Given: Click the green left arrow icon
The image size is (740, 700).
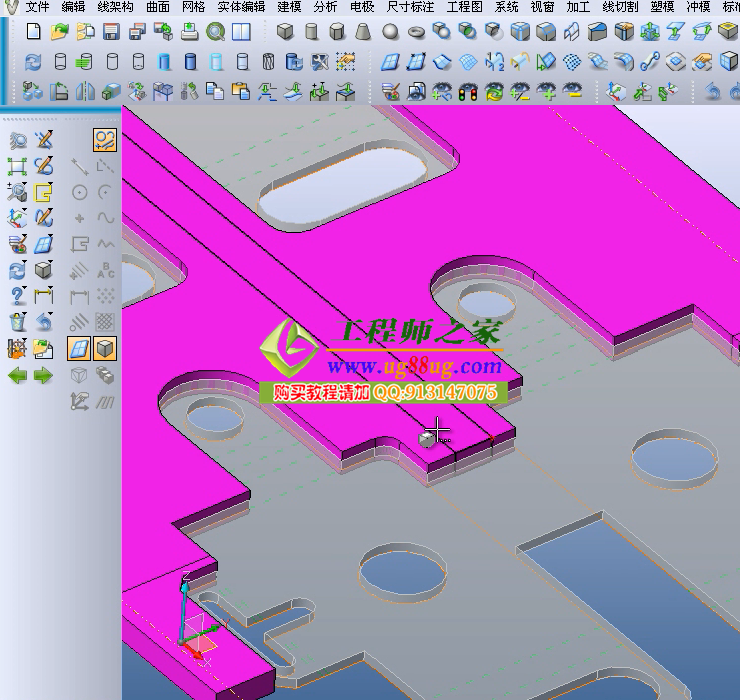Looking at the screenshot, I should (x=17, y=376).
